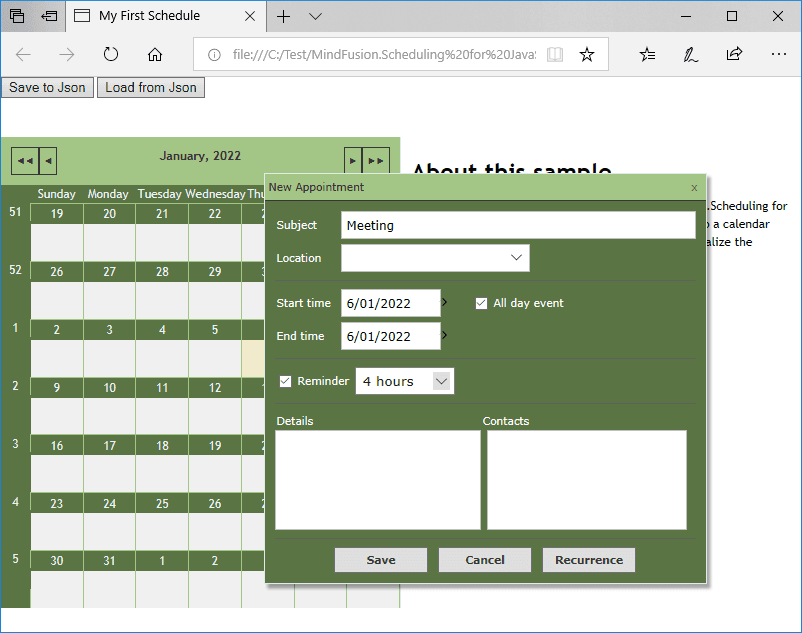Select Sunday 9 in week 2
802x633 pixels.
[57, 388]
